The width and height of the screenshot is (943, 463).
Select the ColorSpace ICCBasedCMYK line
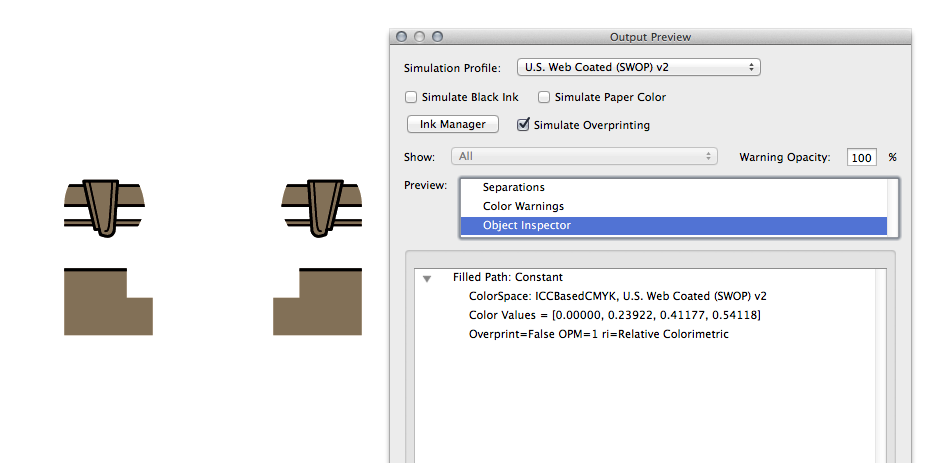pos(618,296)
